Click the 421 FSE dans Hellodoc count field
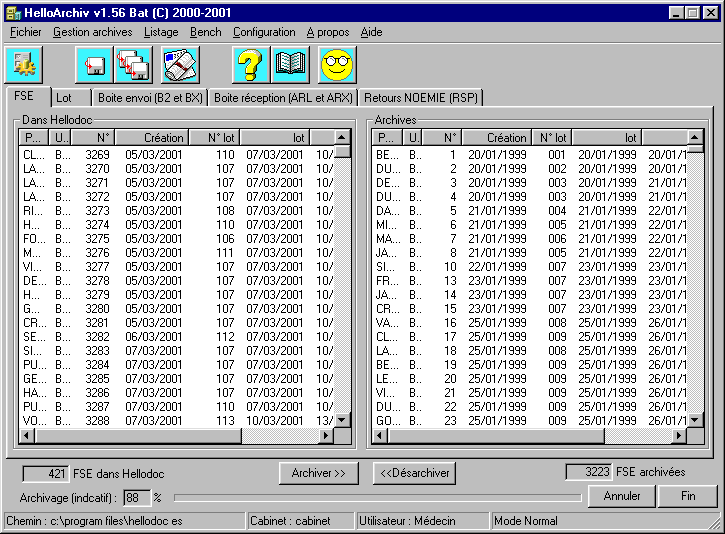 click(46, 474)
